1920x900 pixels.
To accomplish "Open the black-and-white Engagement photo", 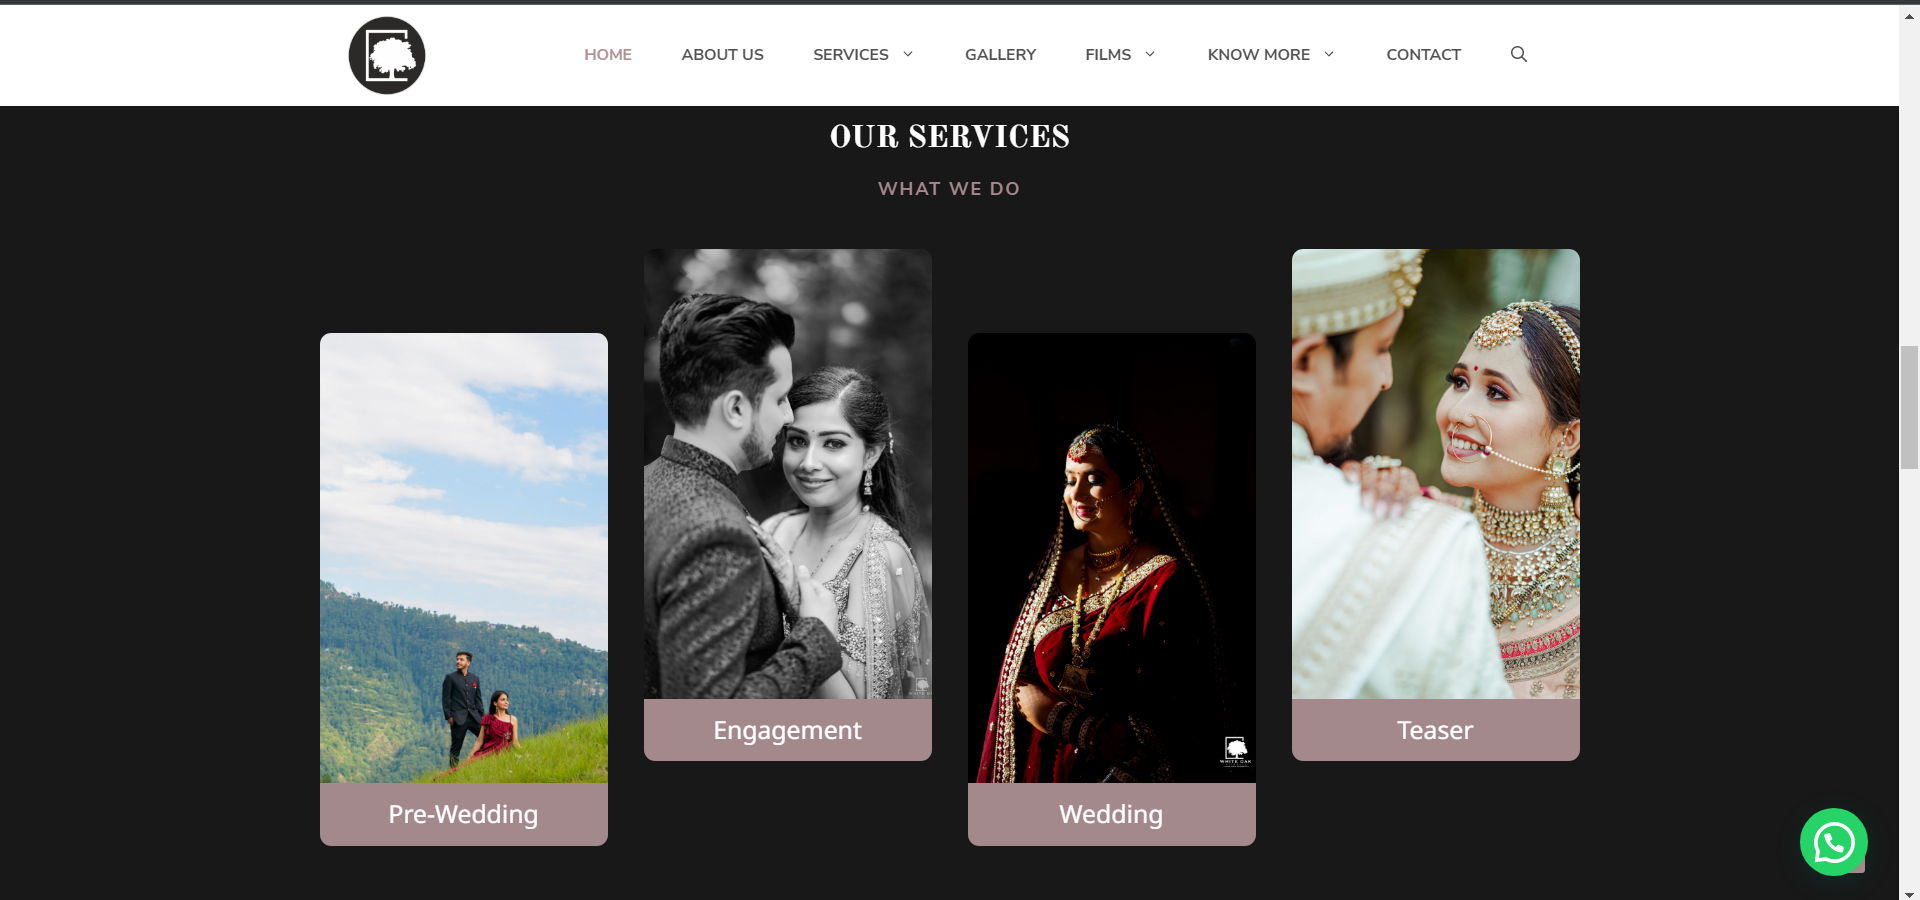I will pyautogui.click(x=788, y=474).
